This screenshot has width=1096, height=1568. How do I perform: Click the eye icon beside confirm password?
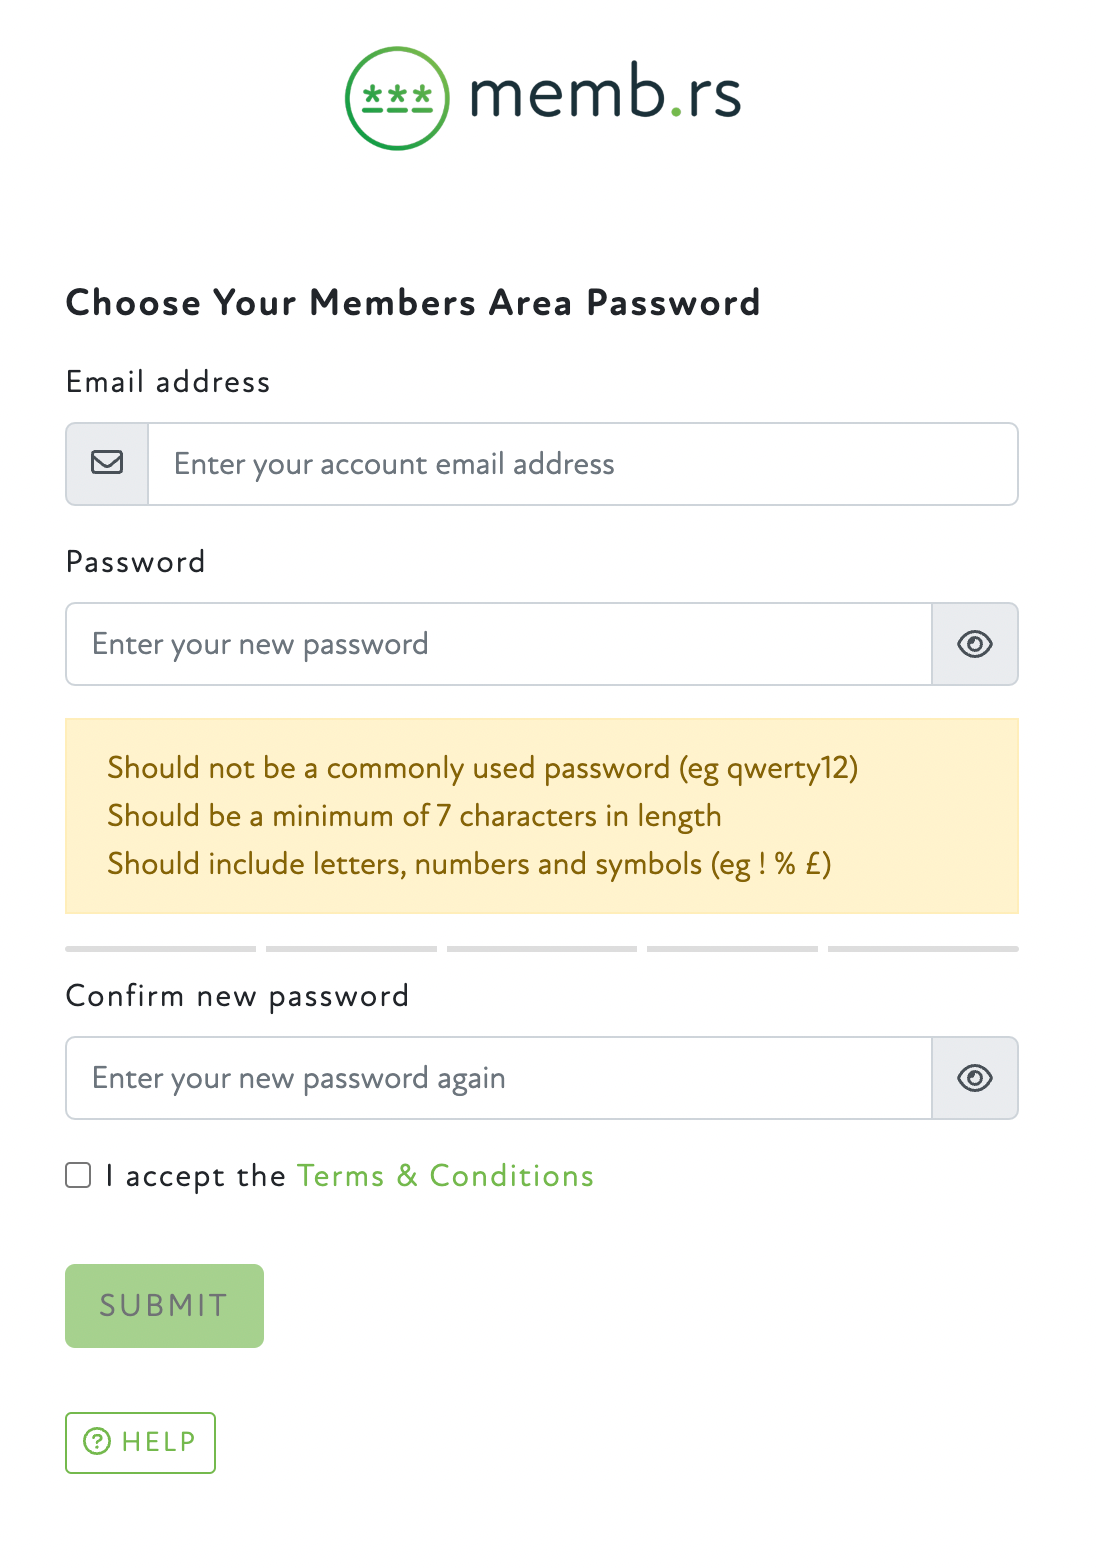tap(974, 1077)
